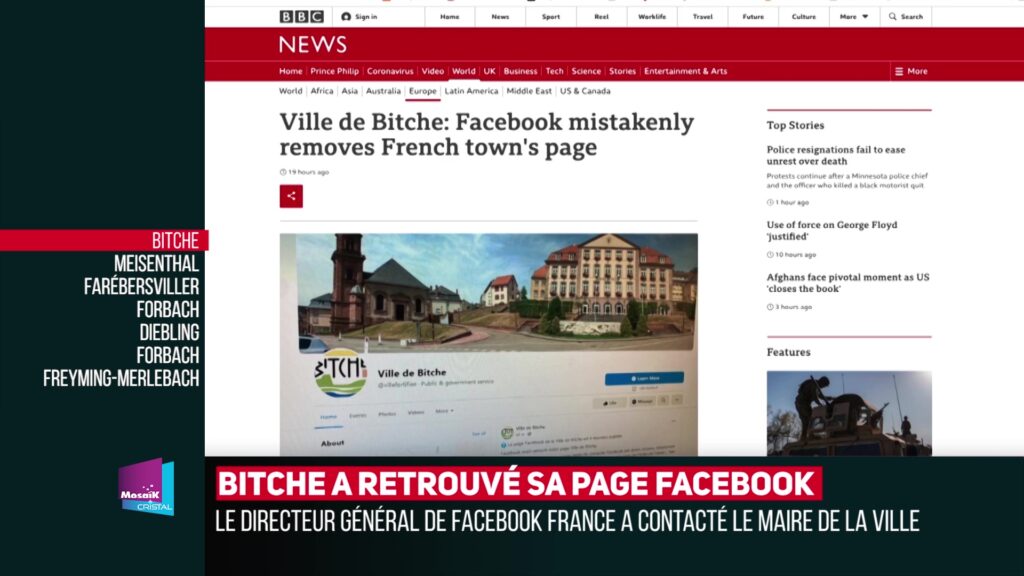Click the '19 hours ago' timestamp
Viewport: 1024px width, 576px height.
tap(304, 172)
